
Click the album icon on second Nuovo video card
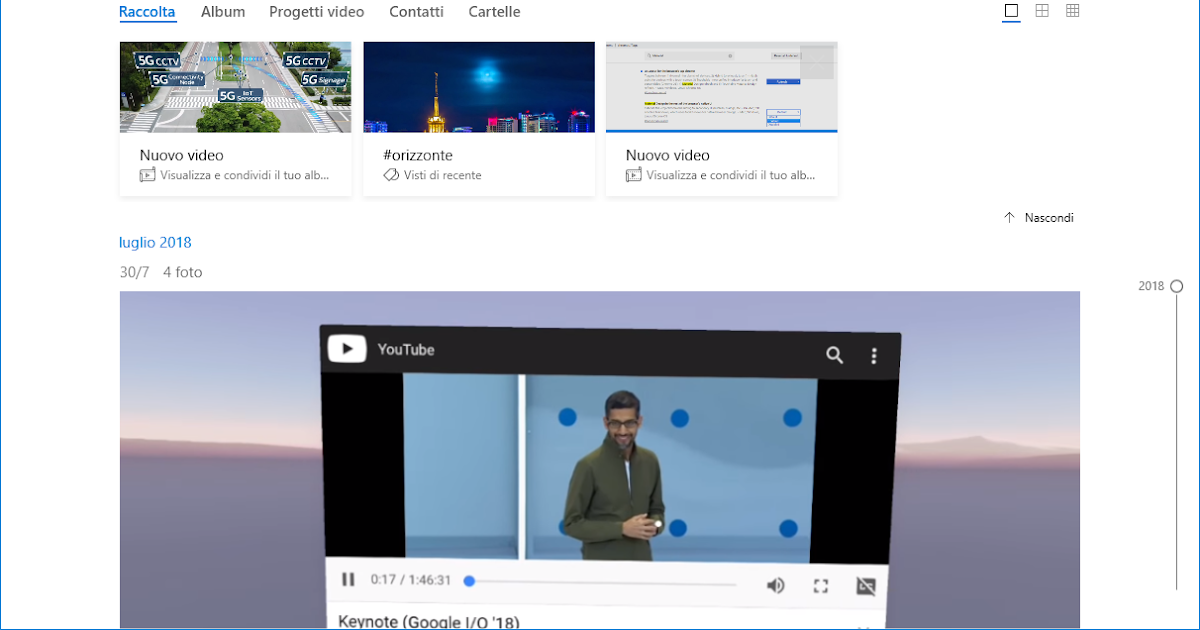coord(631,174)
